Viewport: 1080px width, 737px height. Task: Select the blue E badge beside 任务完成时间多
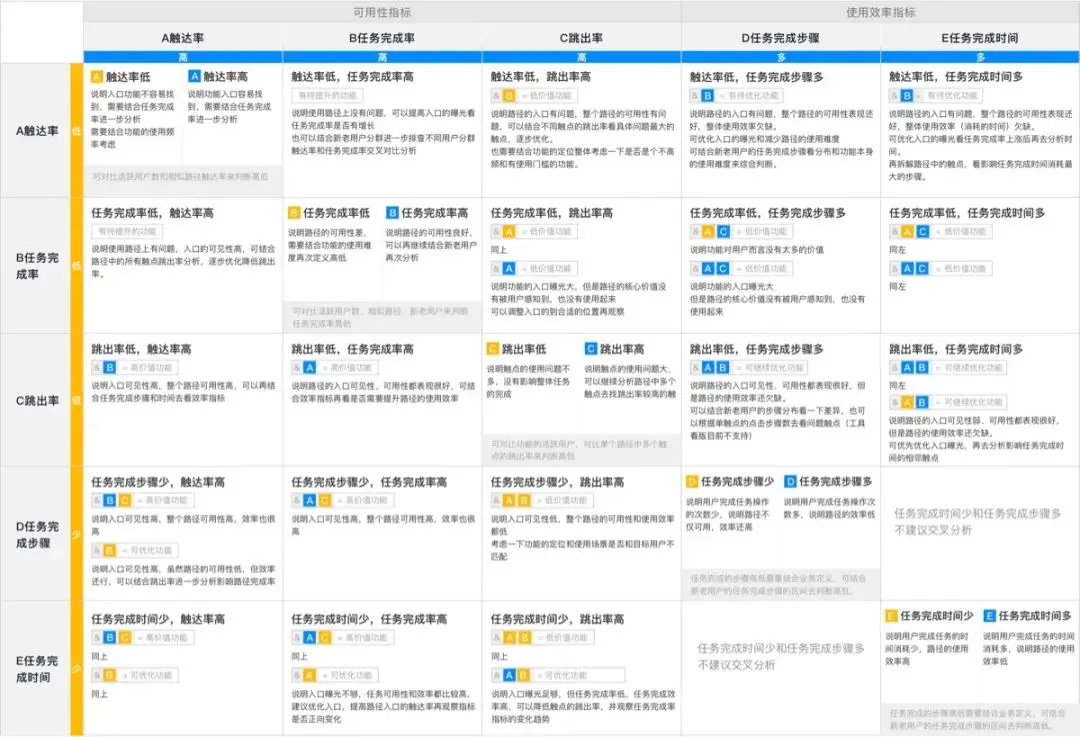click(x=990, y=616)
